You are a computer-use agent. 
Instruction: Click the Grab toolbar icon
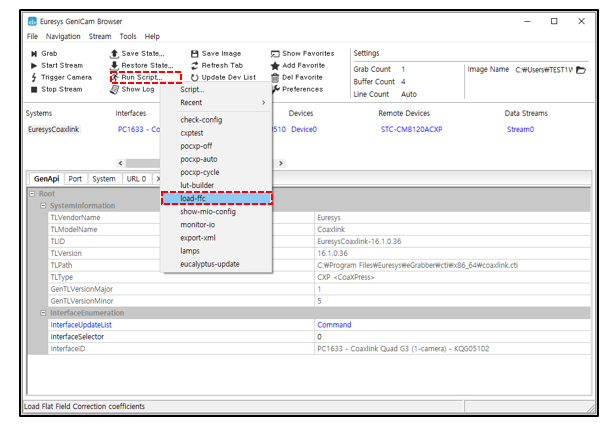pyautogui.click(x=34, y=53)
